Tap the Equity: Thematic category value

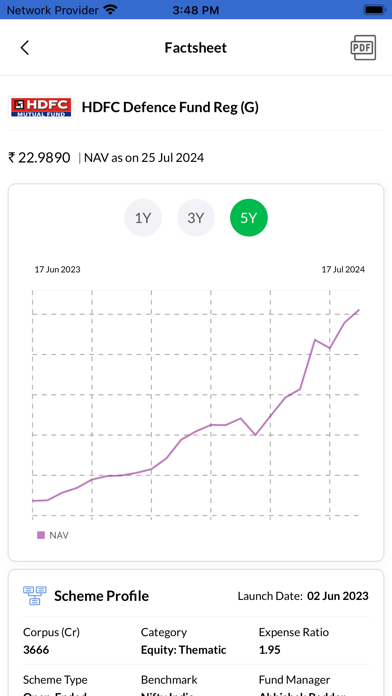183,650
